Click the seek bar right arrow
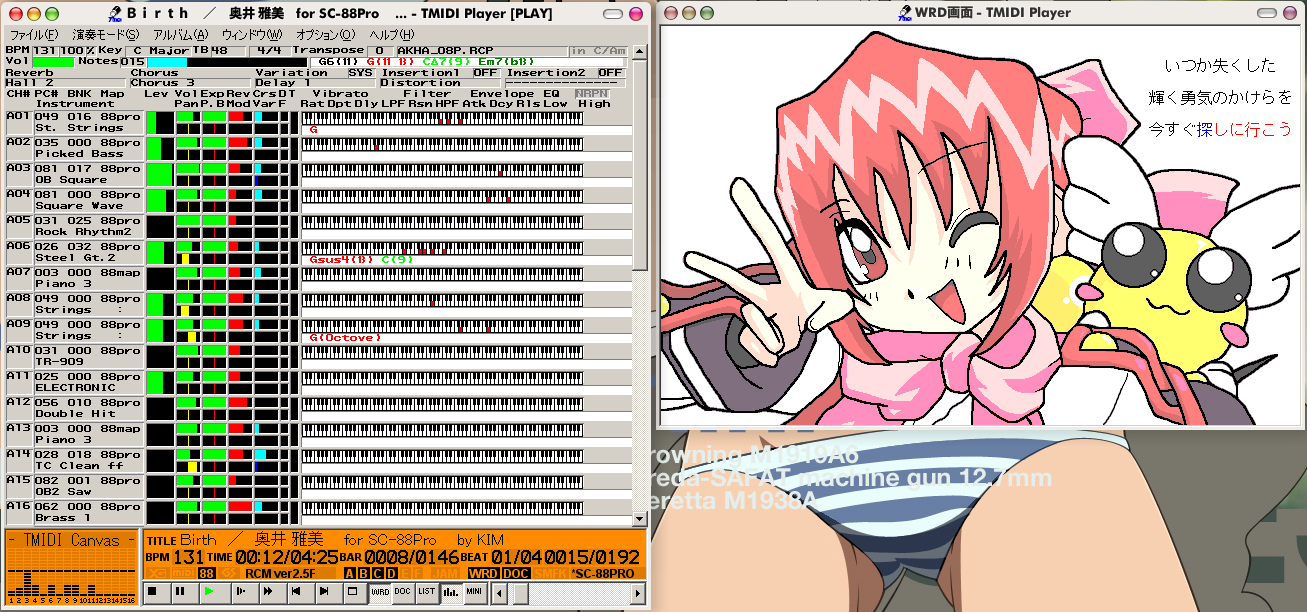This screenshot has width=1307, height=612. (640, 592)
